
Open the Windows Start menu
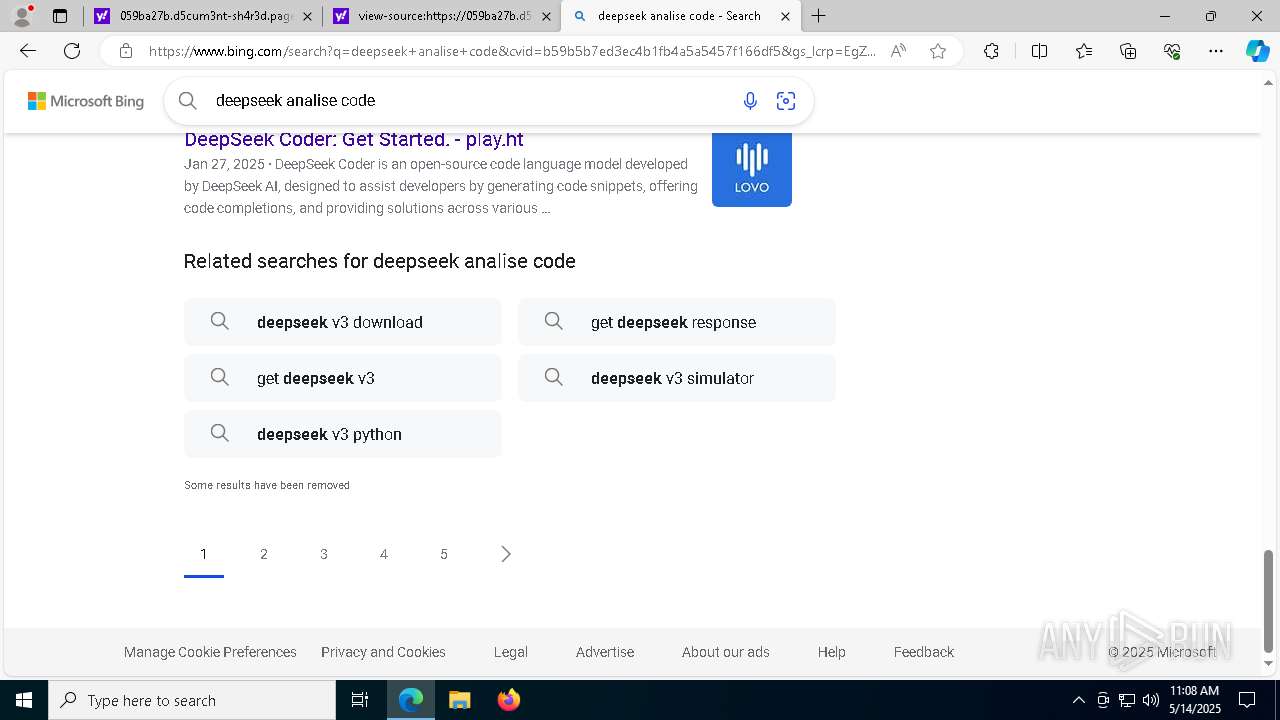pyautogui.click(x=24, y=700)
